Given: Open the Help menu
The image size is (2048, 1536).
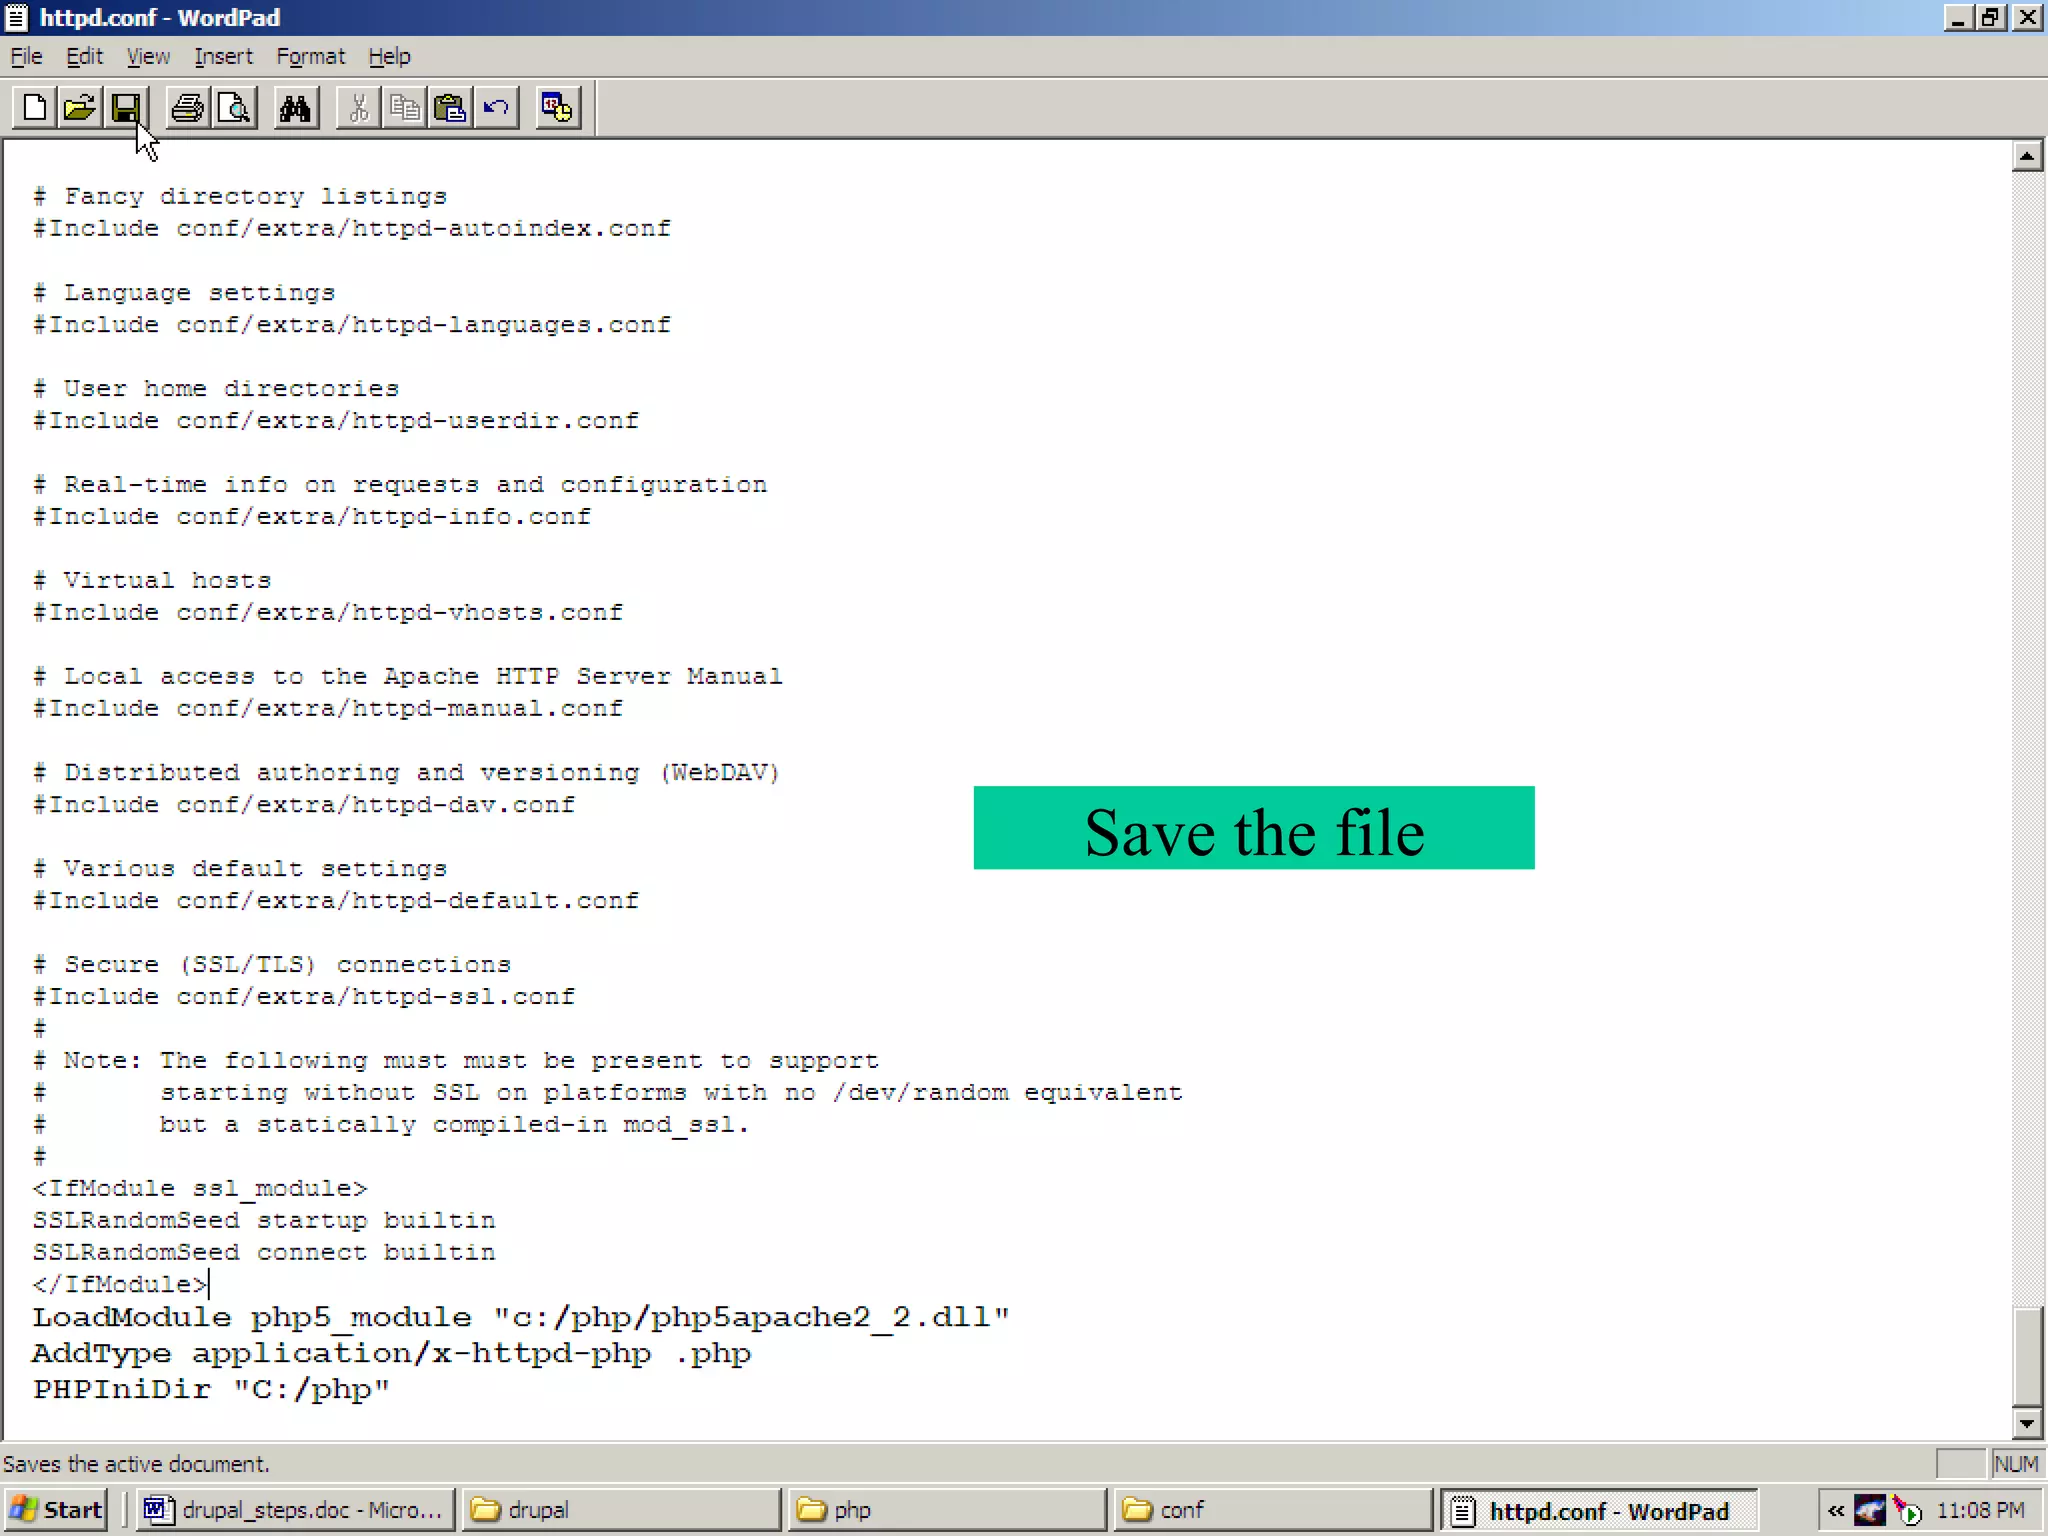Looking at the screenshot, I should pyautogui.click(x=389, y=57).
